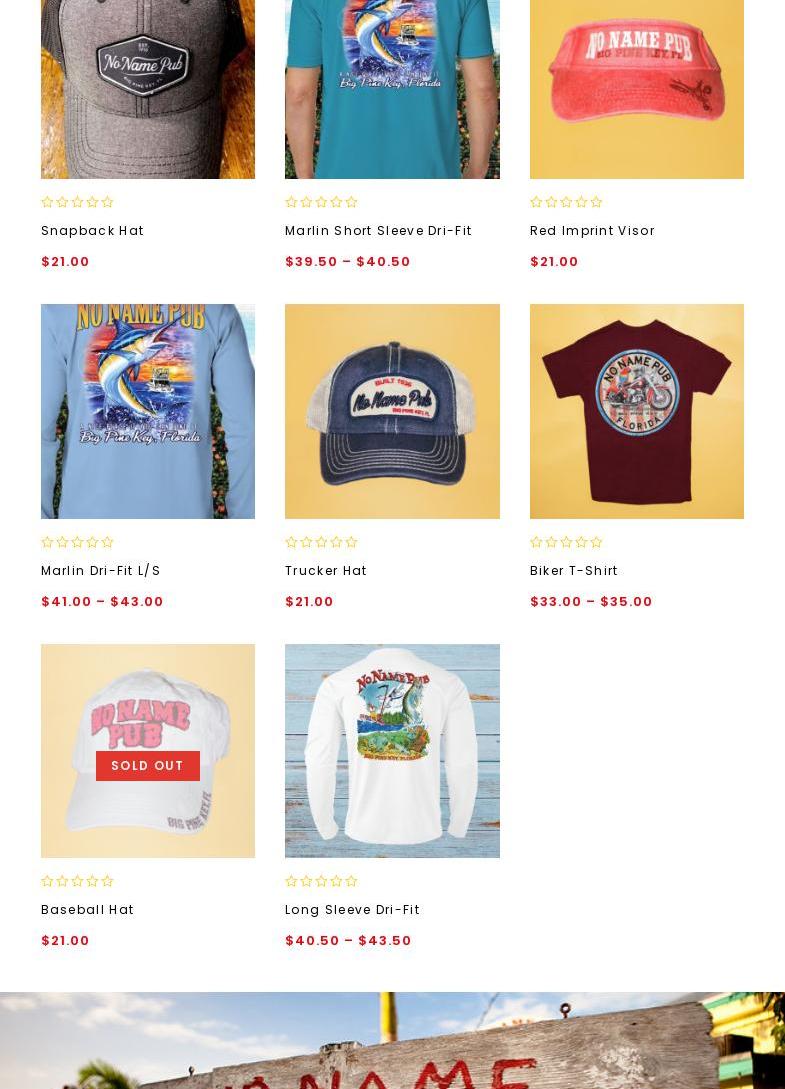This screenshot has width=785, height=1089.
Task: Open the Marlin Short Sleeve Dri-Fit link
Action: coord(379,231)
